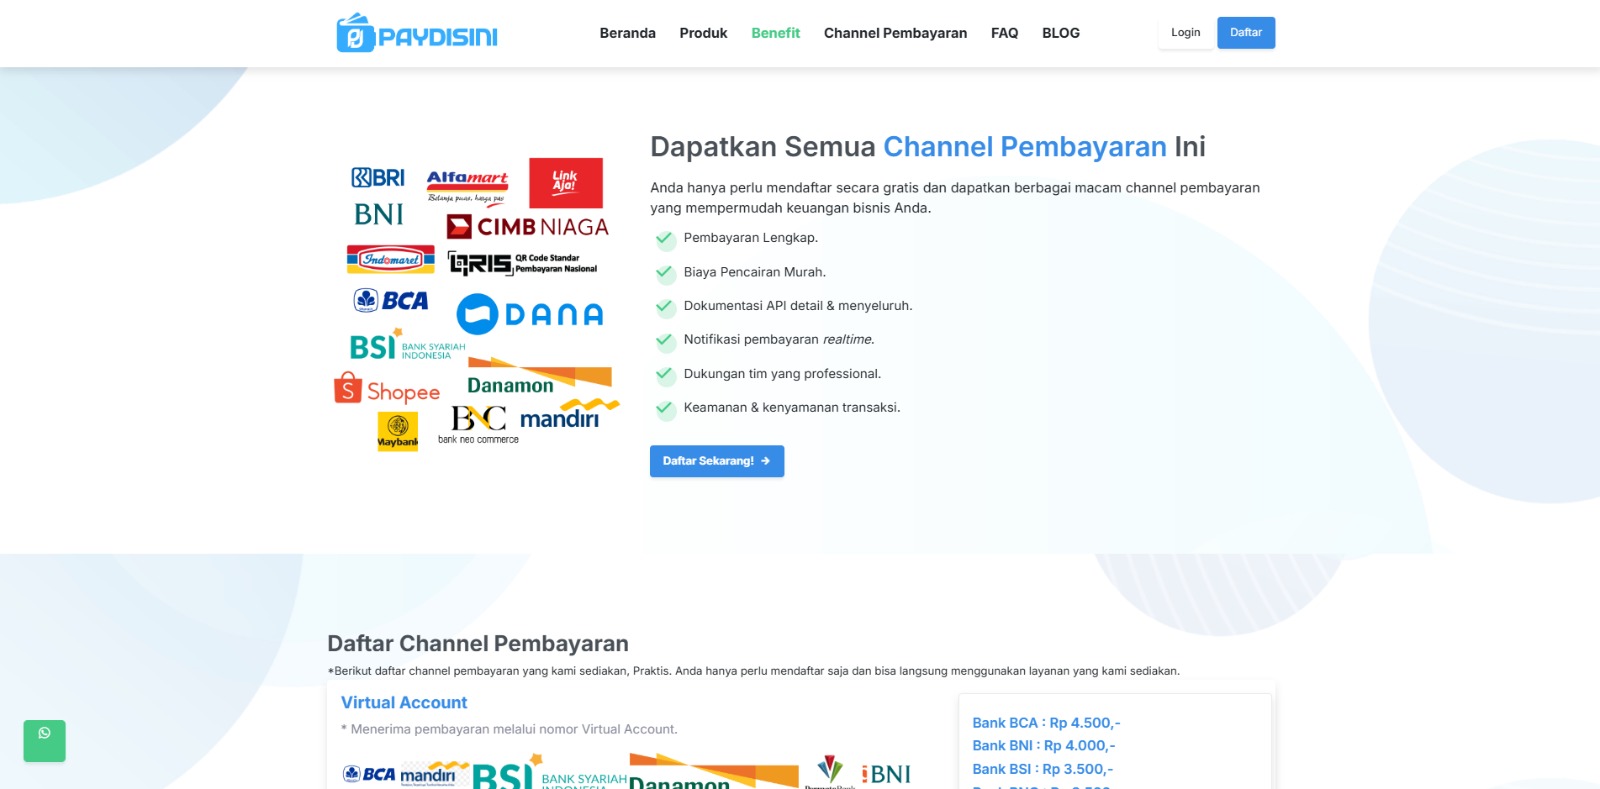Click the Daftar Channel Pembayaran heading
The width and height of the screenshot is (1600, 789).
pos(478,644)
